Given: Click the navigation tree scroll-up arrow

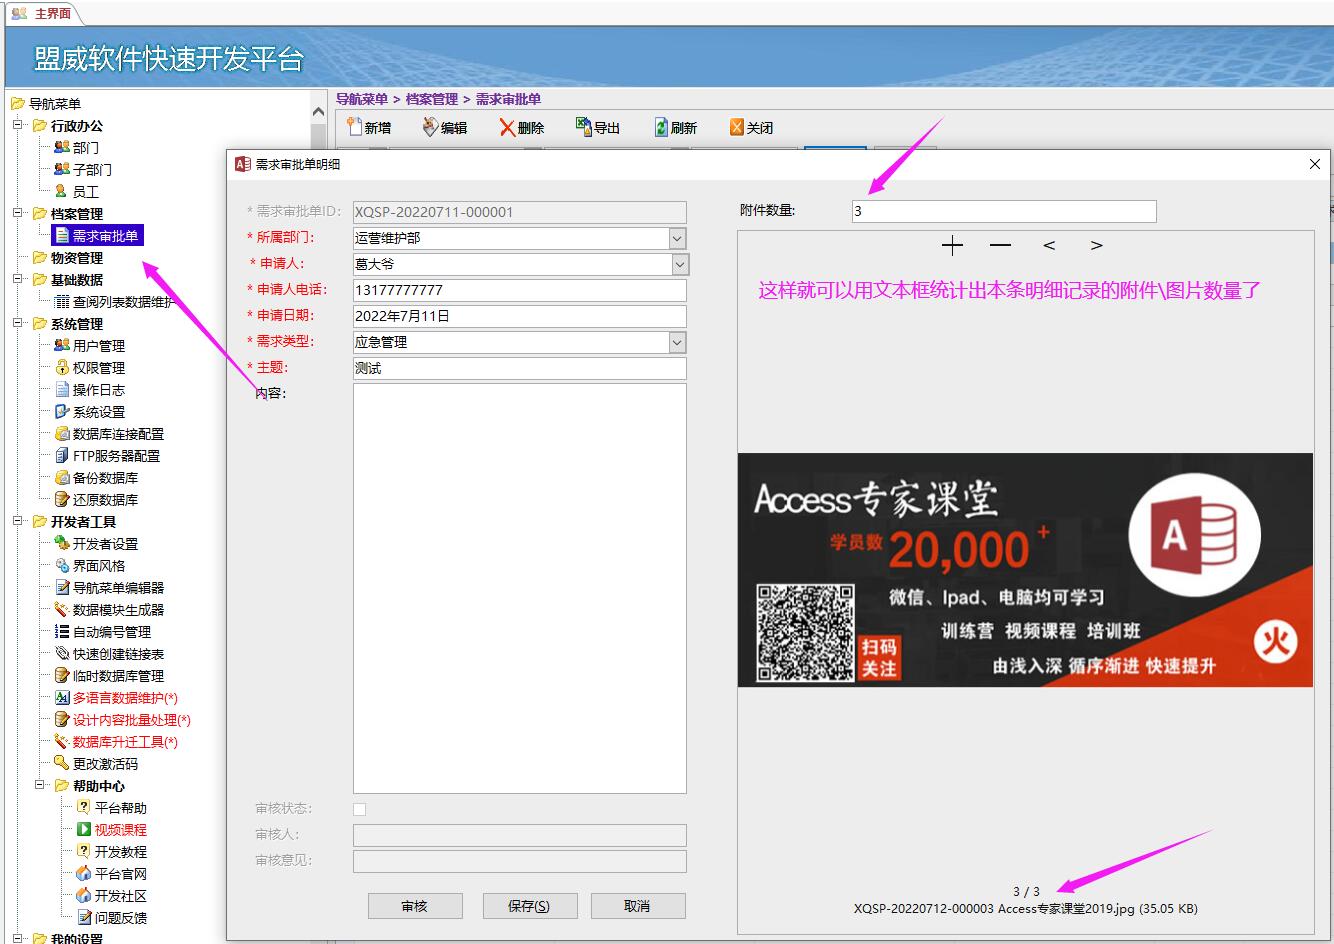Looking at the screenshot, I should pyautogui.click(x=319, y=111).
